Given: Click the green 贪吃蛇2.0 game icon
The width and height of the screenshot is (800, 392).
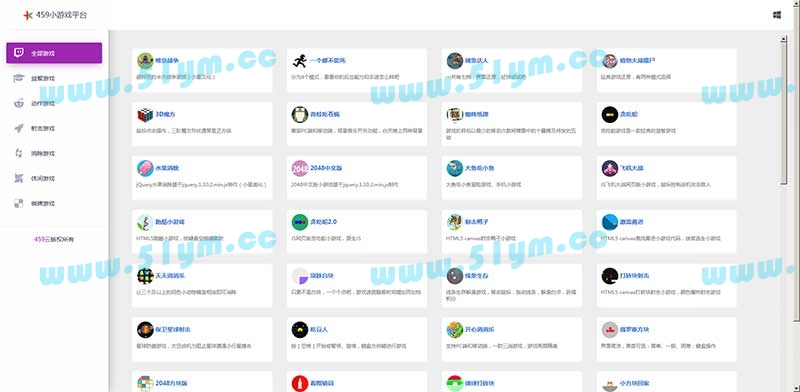Looking at the screenshot, I should (x=300, y=222).
